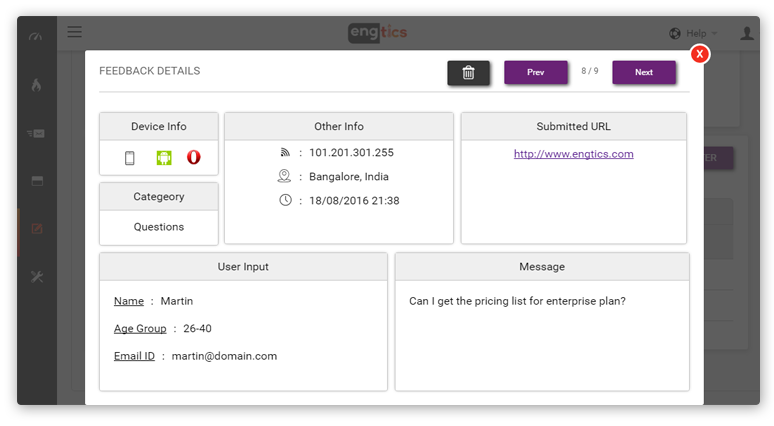
Task: Open the hamburger menu in the header
Action: pos(75,32)
